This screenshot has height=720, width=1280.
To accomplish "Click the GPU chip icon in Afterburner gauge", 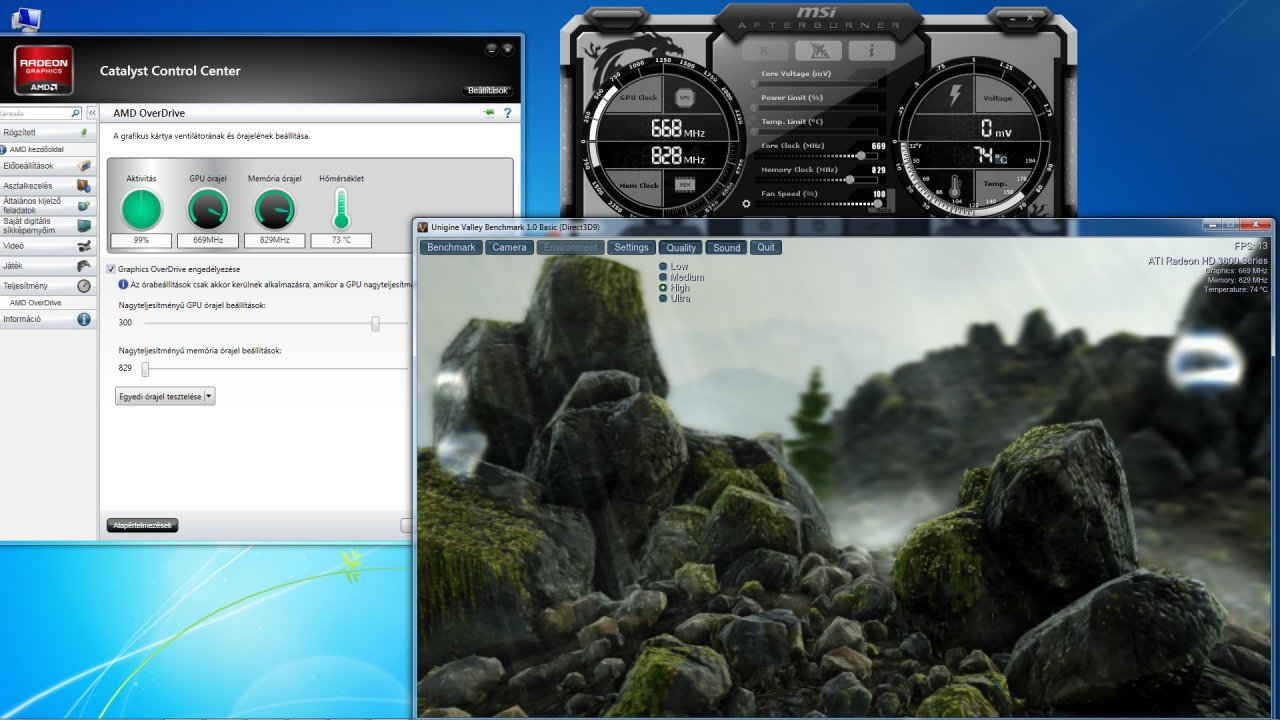I will click(685, 98).
